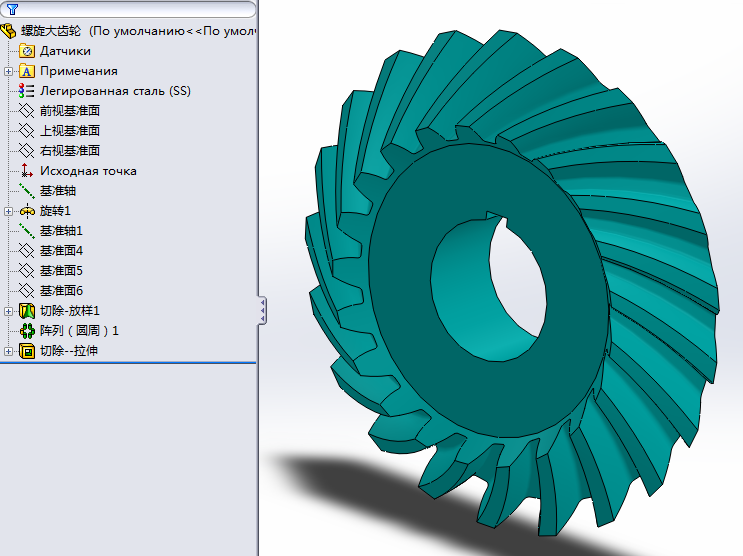Click the 阵列(圆周)1 circular pattern icon
The image size is (743, 556).
point(27,331)
